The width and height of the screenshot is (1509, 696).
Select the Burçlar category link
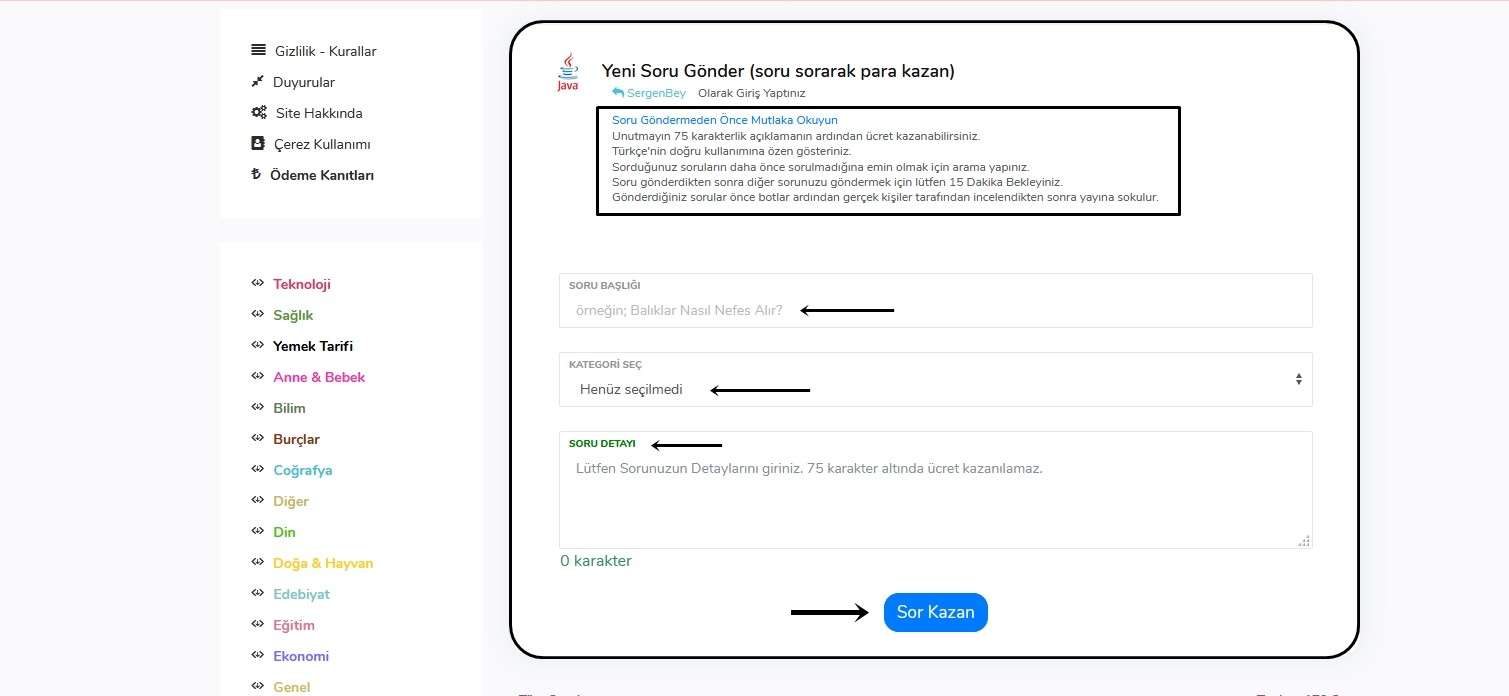tap(296, 439)
